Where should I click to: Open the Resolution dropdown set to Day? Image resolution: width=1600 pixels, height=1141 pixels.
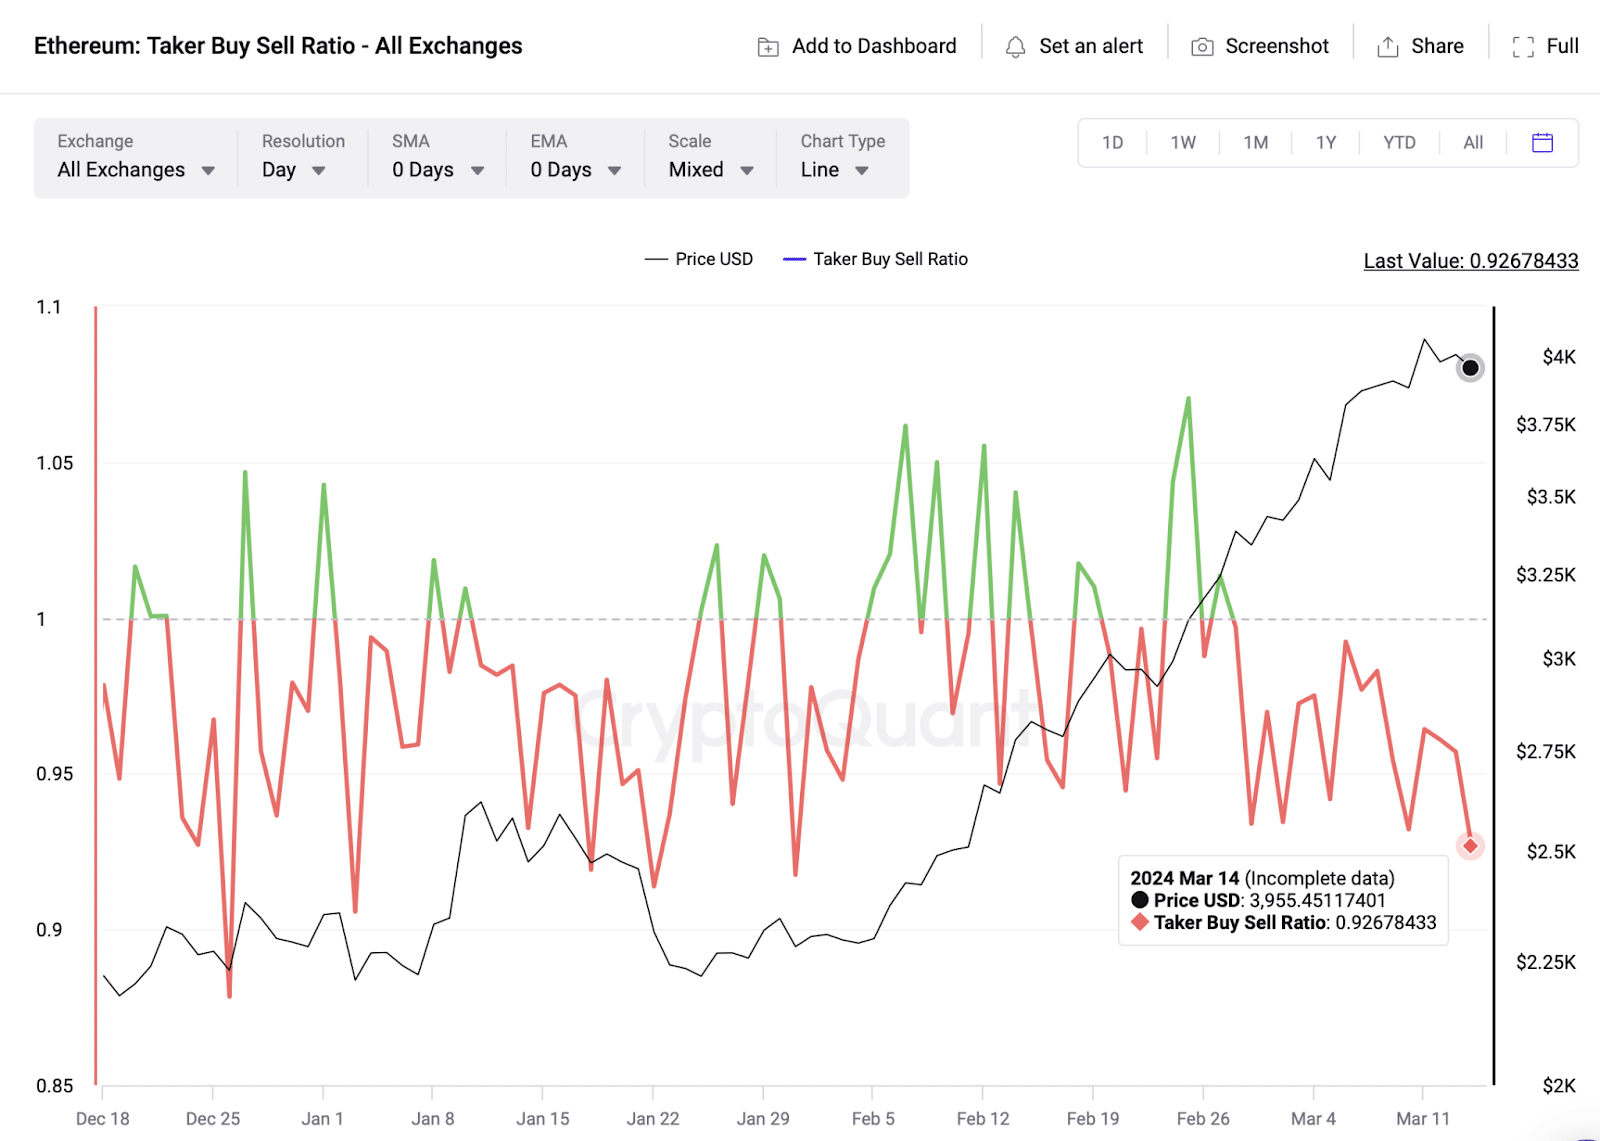[x=302, y=157]
